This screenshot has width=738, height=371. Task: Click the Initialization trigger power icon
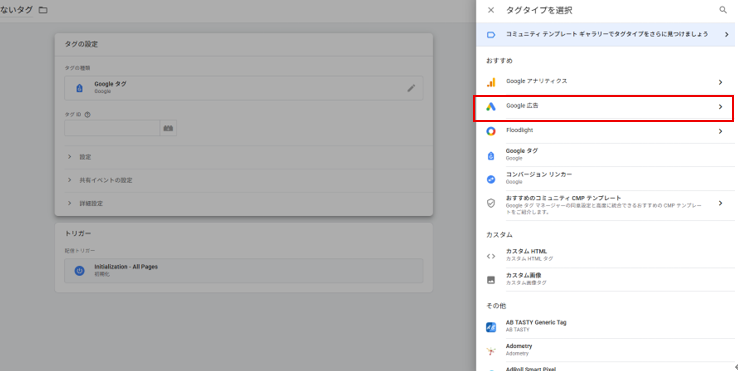(80, 271)
